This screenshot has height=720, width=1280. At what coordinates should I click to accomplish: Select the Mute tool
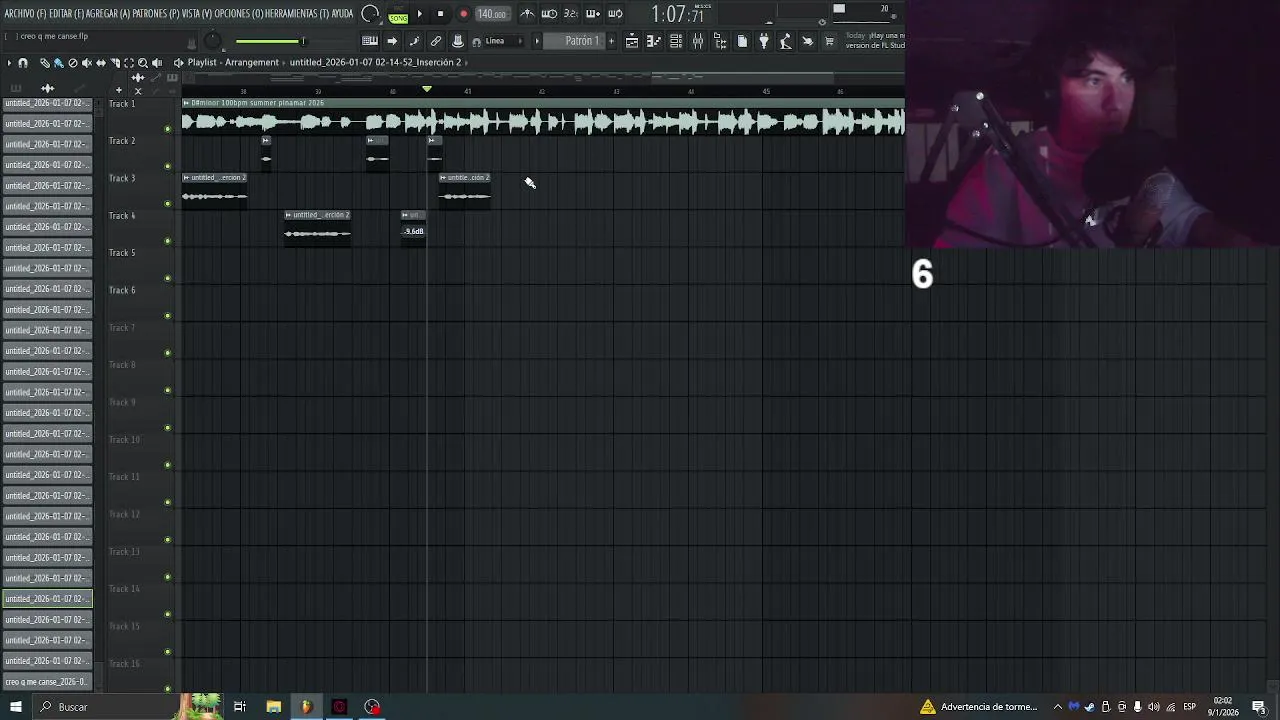click(86, 63)
